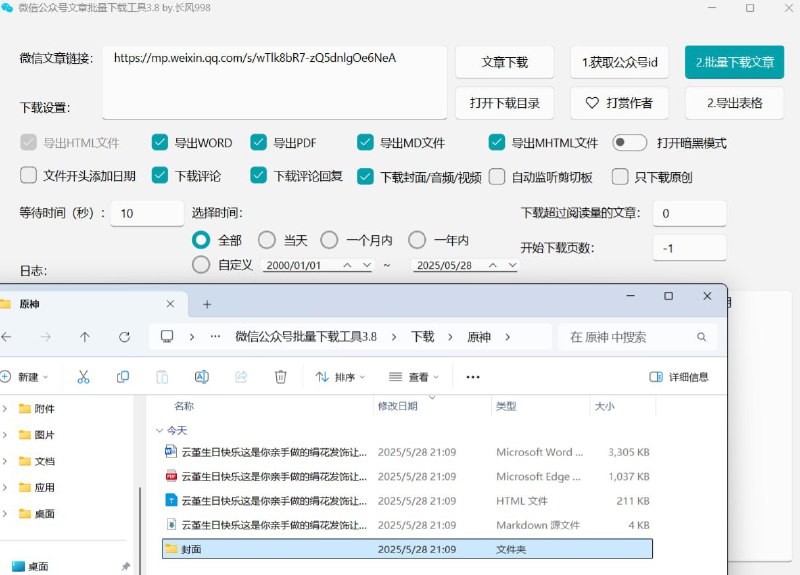
Task: Add a new Explorer tab with plus
Action: [x=207, y=304]
